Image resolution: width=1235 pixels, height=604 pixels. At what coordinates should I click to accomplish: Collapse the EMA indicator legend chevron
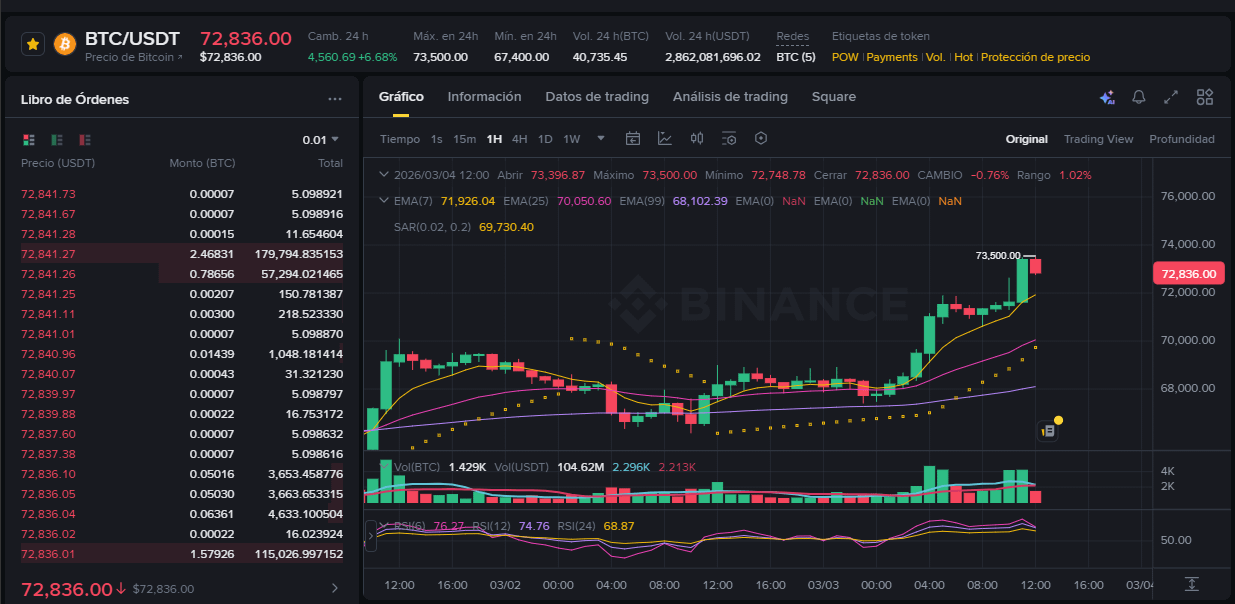pyautogui.click(x=384, y=200)
